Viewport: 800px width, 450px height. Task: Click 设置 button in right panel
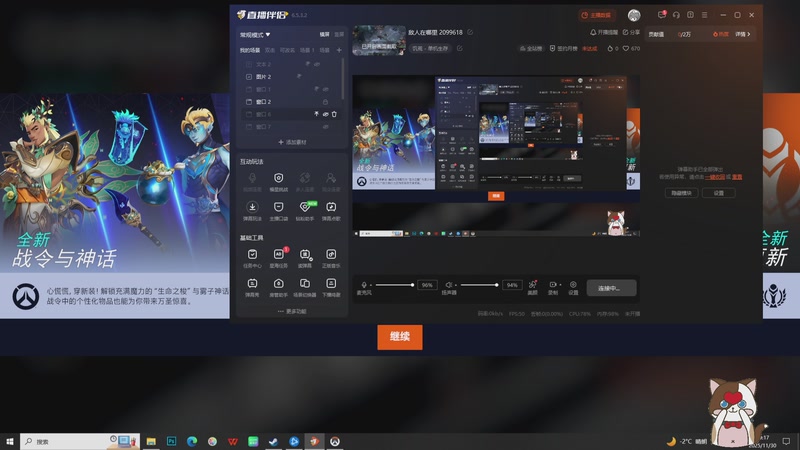(719, 193)
